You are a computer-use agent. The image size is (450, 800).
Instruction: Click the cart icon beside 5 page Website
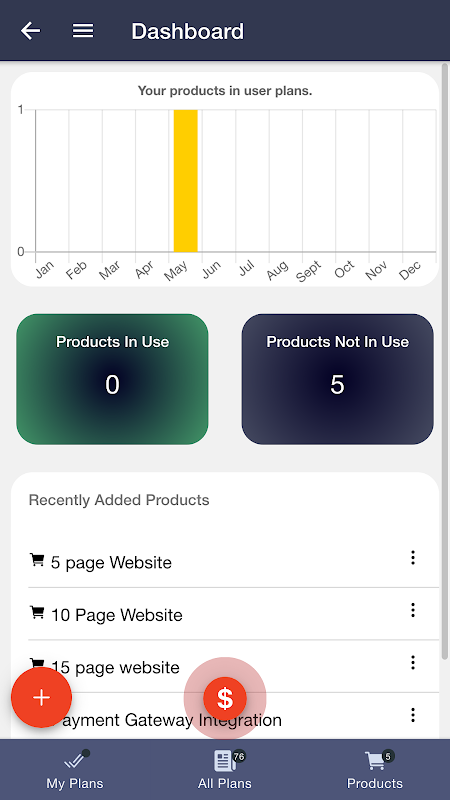(x=37, y=560)
